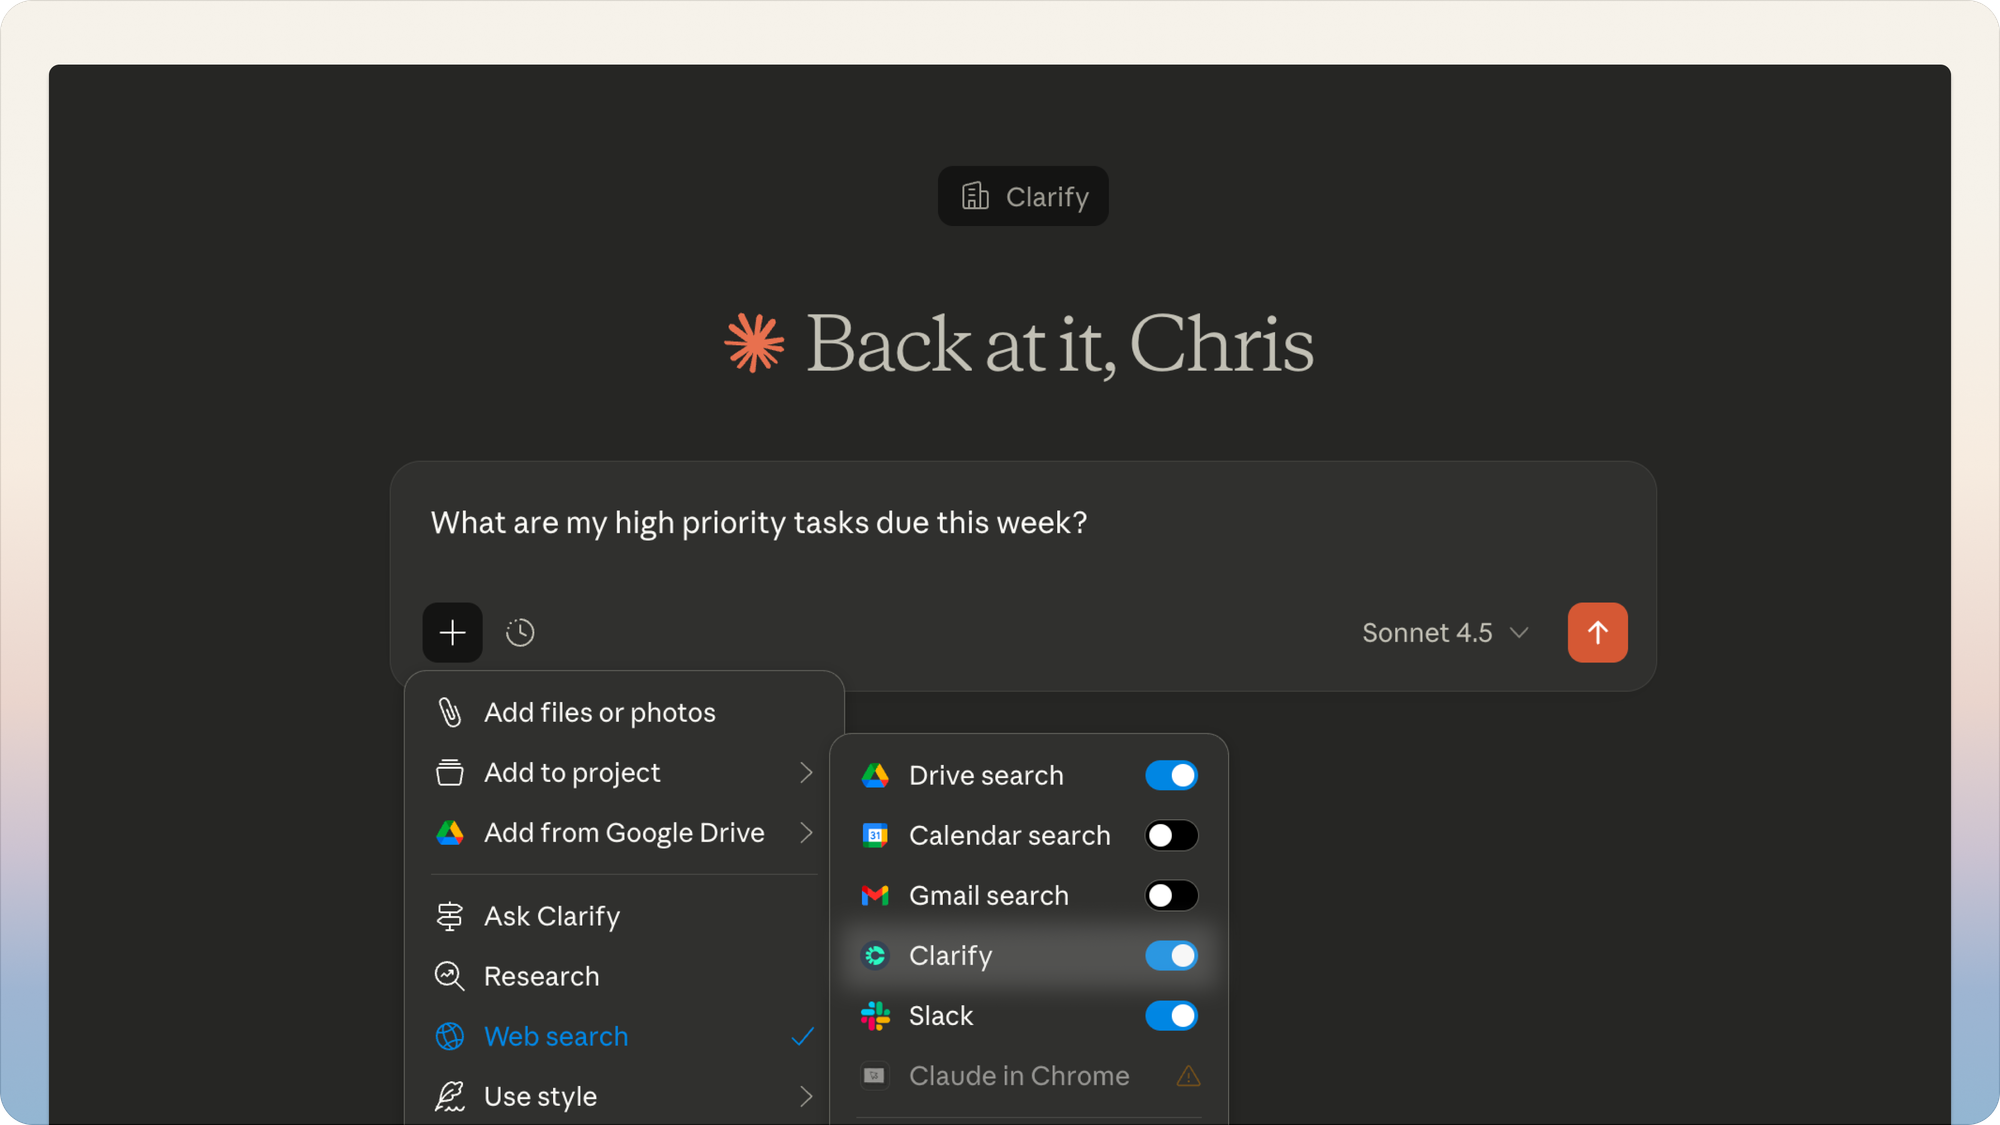Choose Ask Clarify menu entry
The height and width of the screenshot is (1125, 2000).
tap(551, 916)
